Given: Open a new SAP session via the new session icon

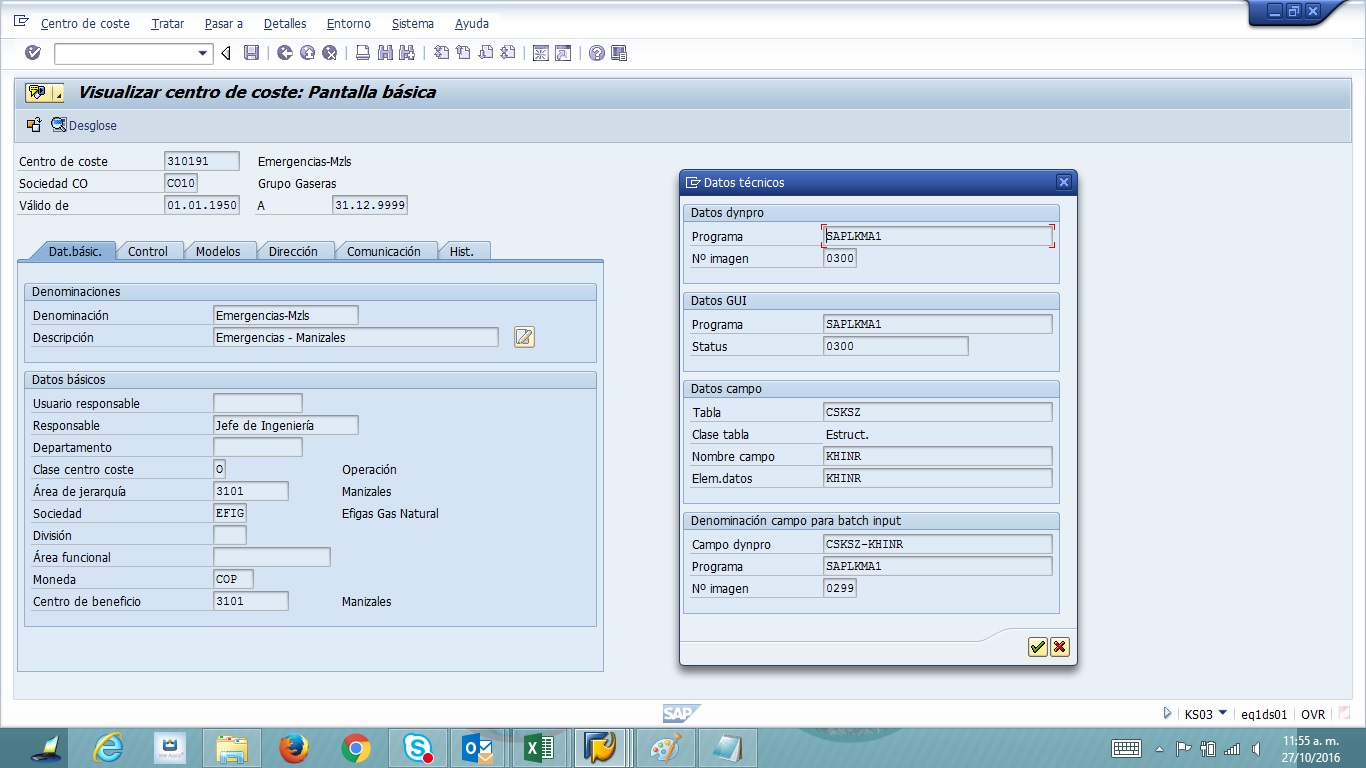Looking at the screenshot, I should click(542, 52).
